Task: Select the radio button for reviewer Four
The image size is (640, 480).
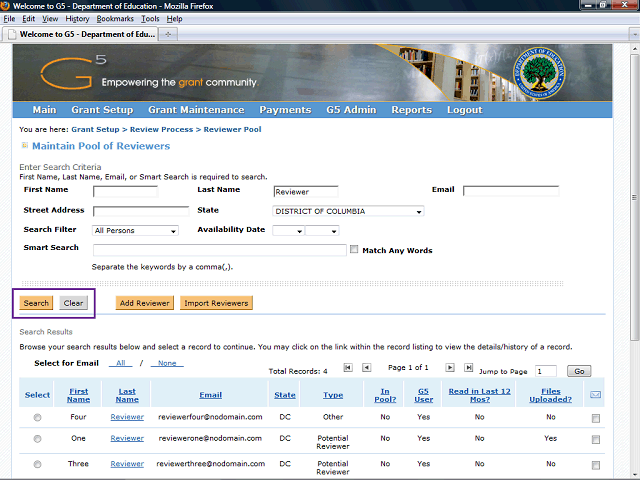Action: coord(38,417)
